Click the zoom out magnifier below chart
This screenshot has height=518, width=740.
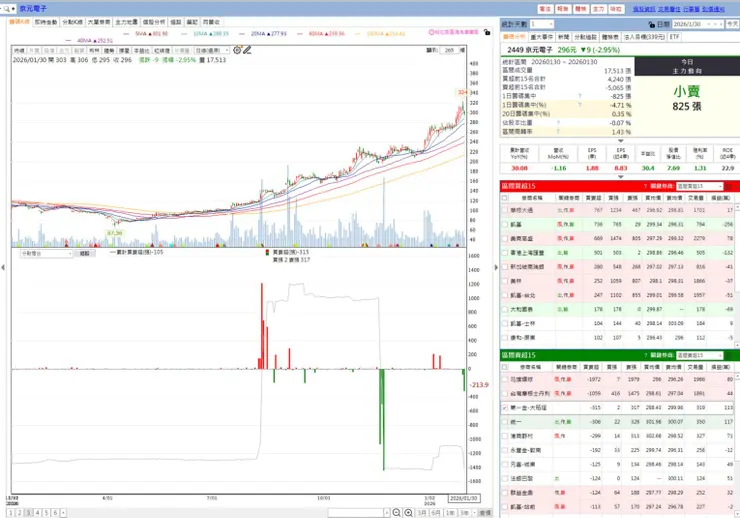(x=397, y=512)
